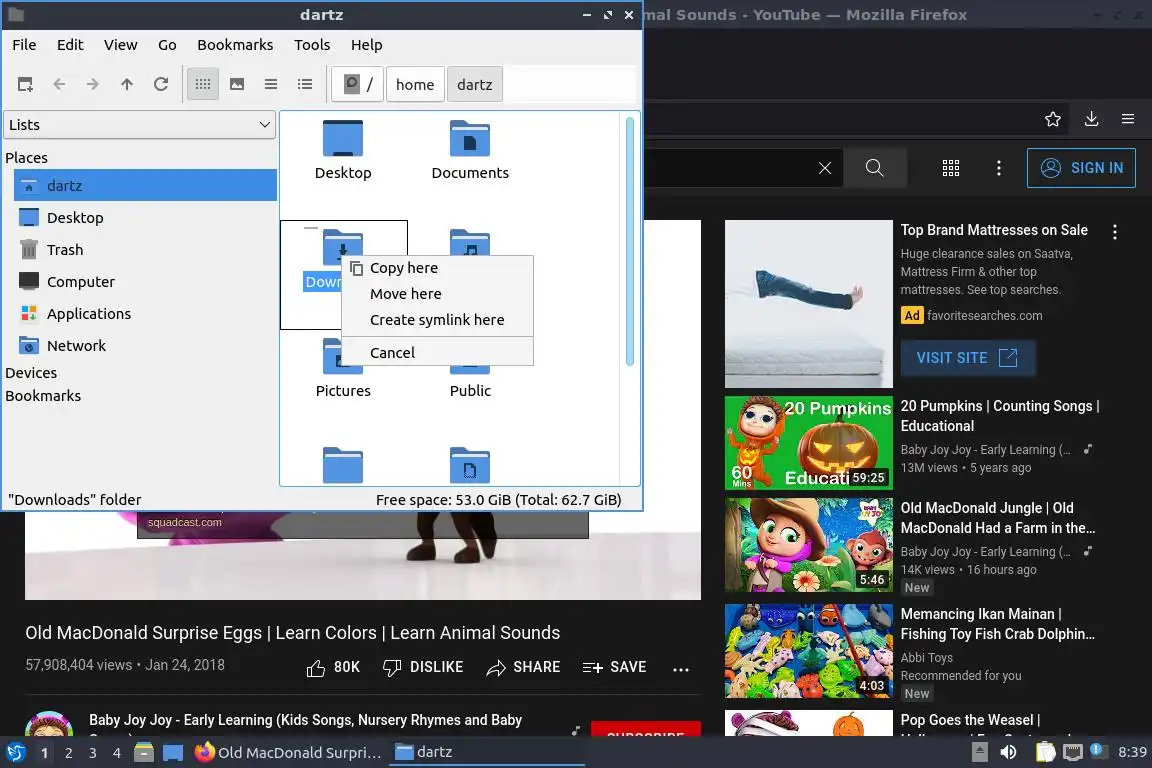Open YouTube settings three-dot menu

click(x=998, y=168)
